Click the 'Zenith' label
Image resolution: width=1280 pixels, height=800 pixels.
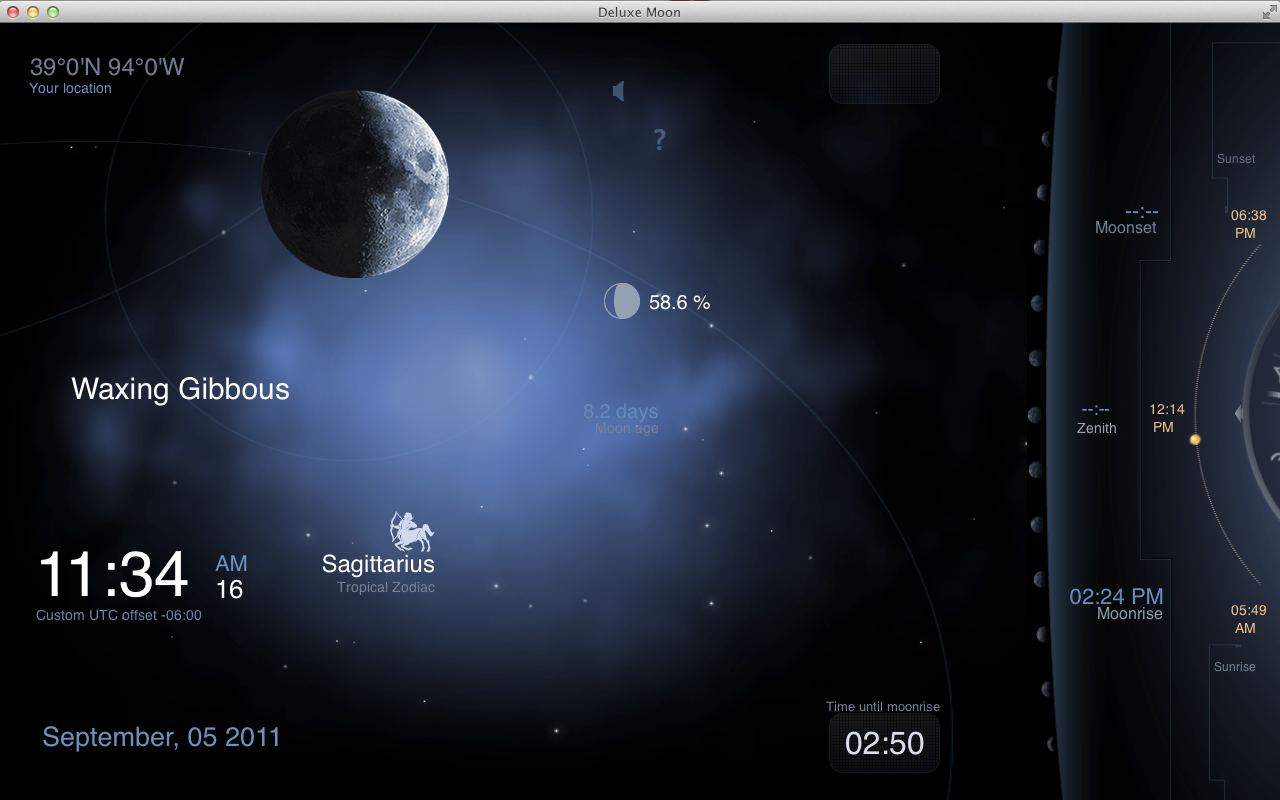coord(1097,428)
